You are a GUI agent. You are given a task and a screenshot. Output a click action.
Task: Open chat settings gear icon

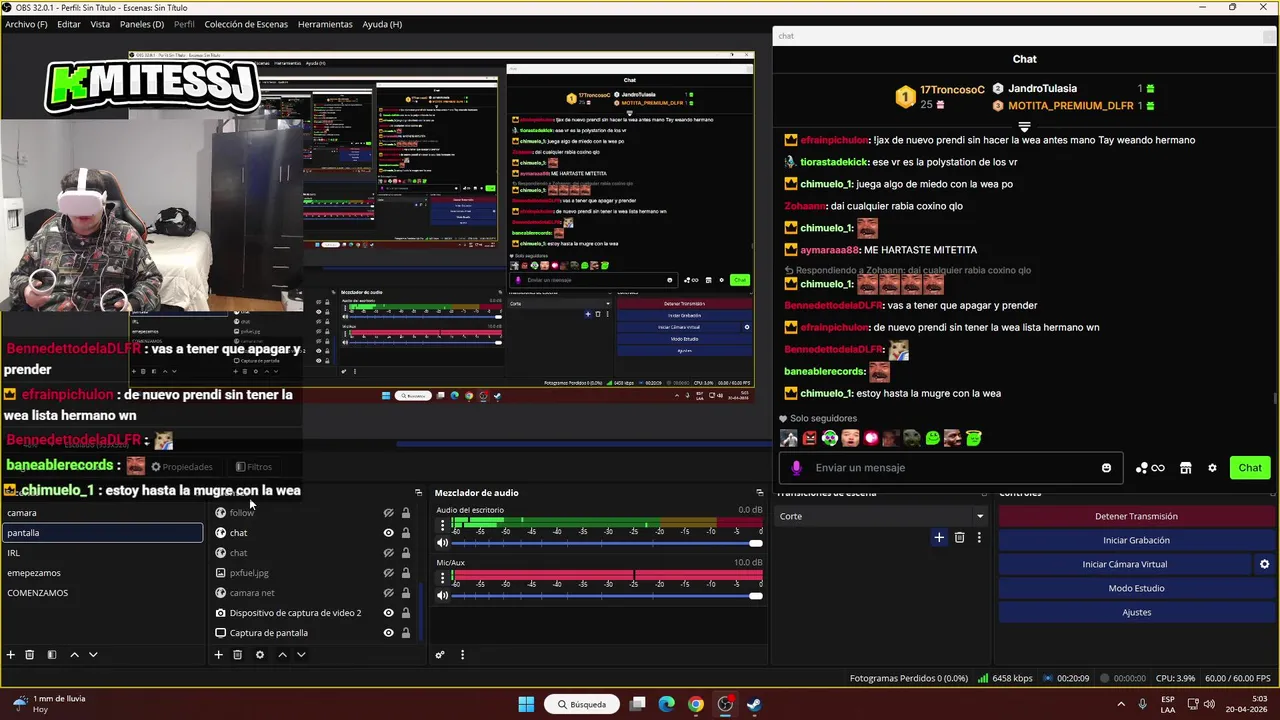click(1212, 468)
